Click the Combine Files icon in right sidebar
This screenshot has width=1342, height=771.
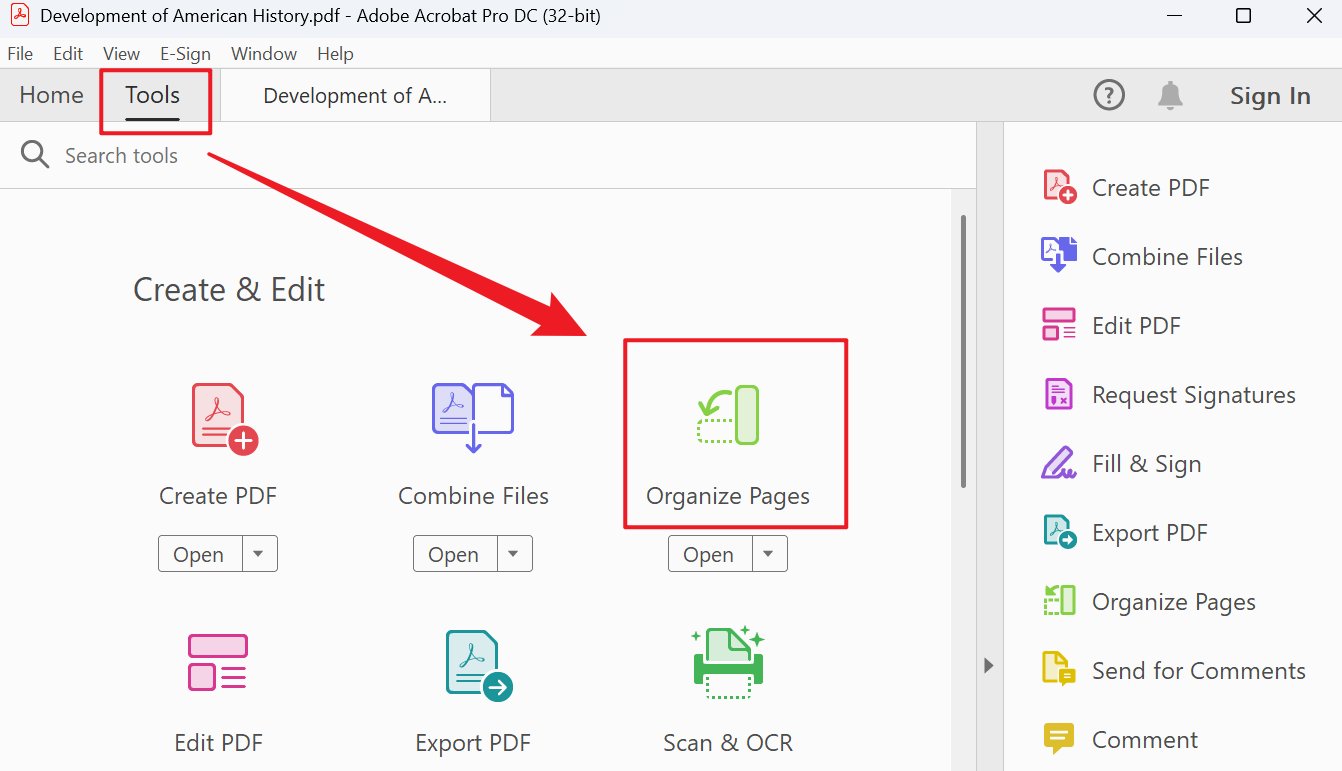click(1059, 256)
